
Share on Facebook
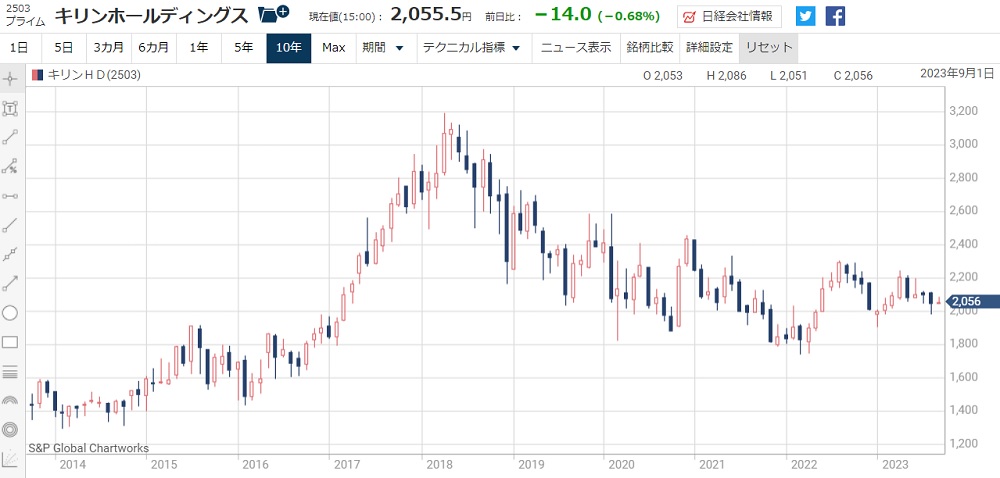click(x=835, y=16)
